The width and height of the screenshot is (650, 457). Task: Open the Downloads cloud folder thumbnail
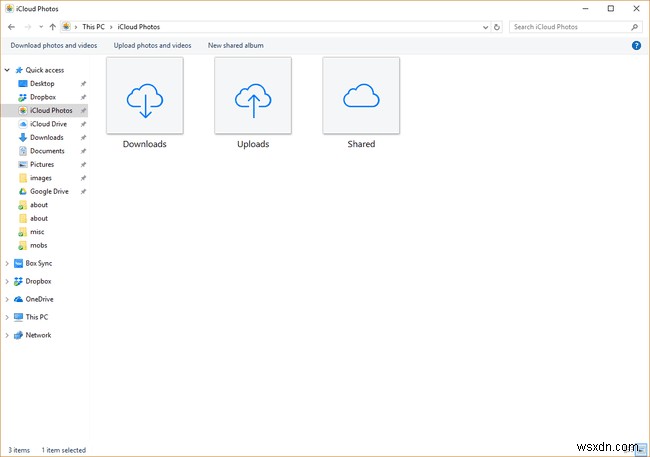145,95
